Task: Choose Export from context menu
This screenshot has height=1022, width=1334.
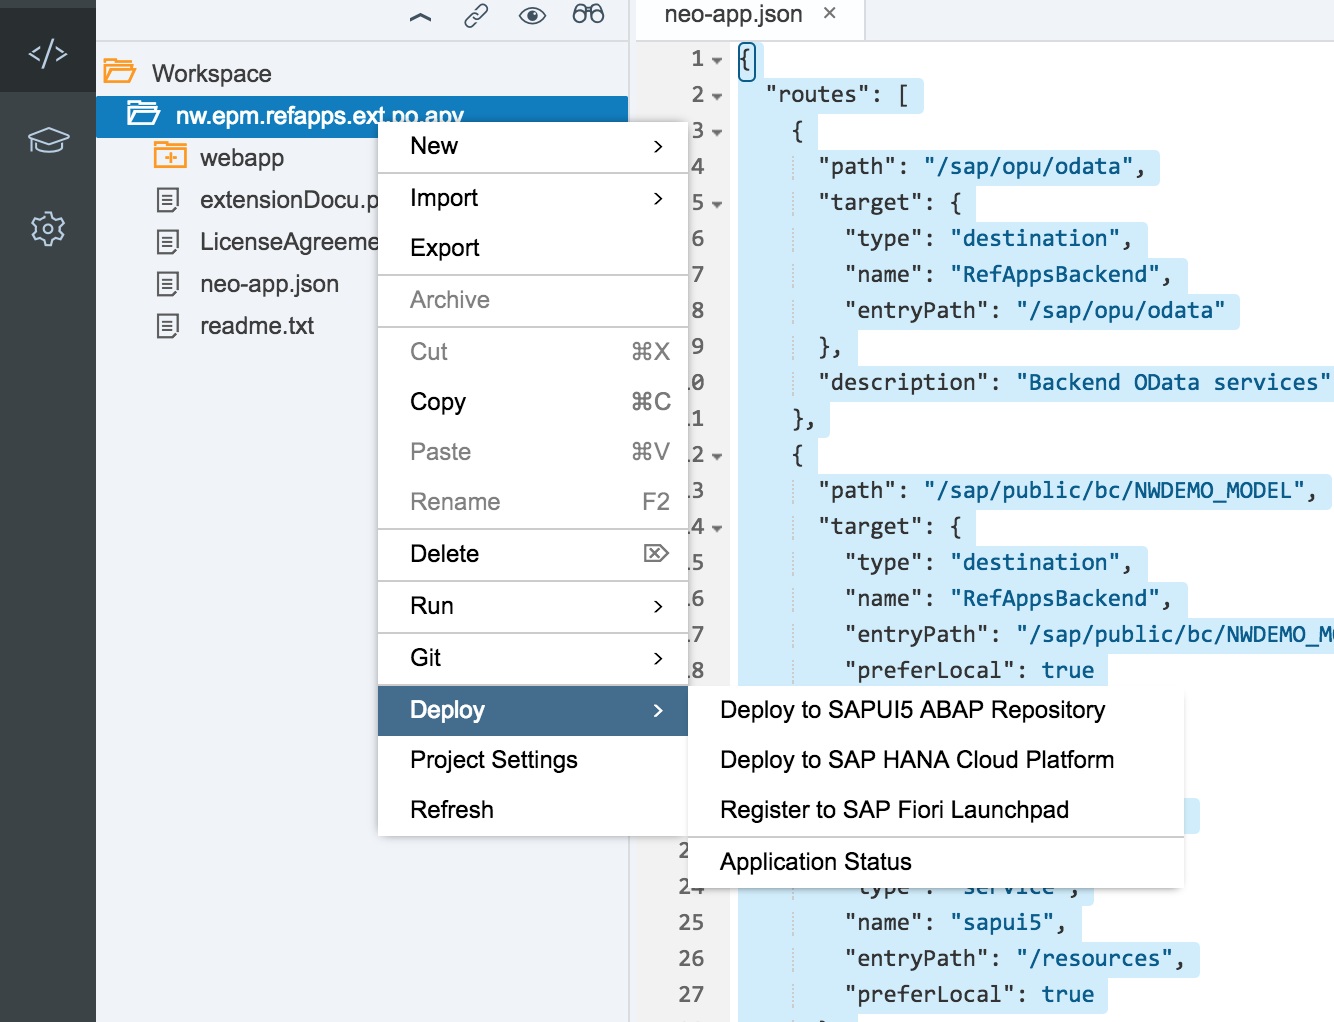Action: click(x=533, y=248)
